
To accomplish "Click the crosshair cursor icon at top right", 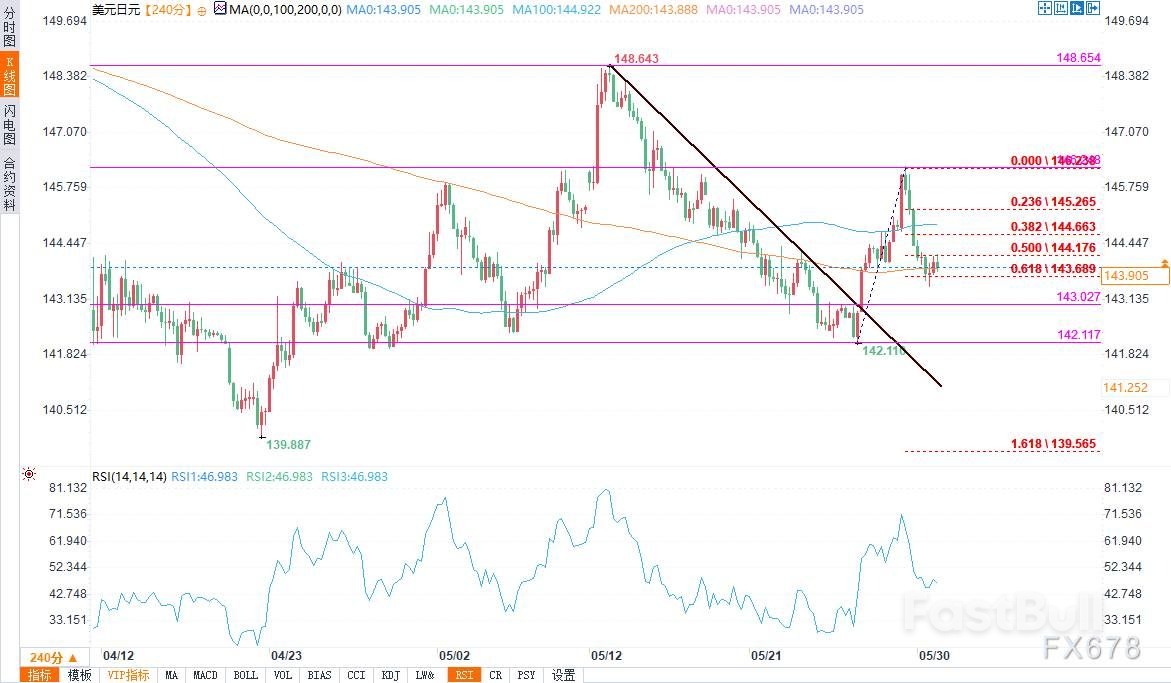I will [x=1045, y=8].
